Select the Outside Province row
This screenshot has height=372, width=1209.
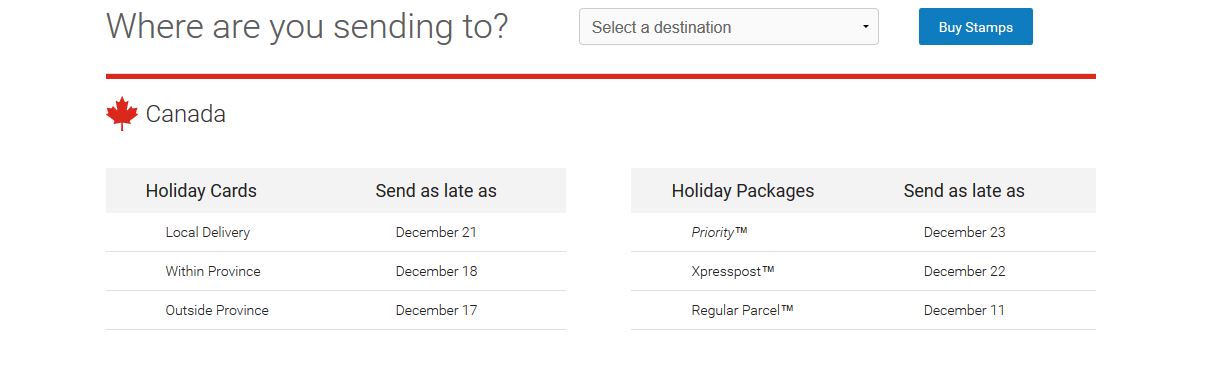(336, 310)
